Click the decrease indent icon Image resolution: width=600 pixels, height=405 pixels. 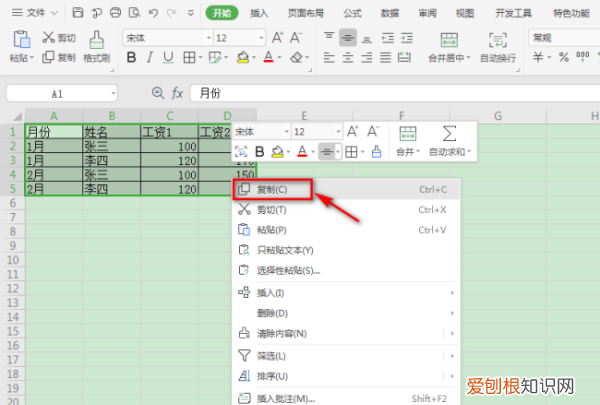pyautogui.click(x=388, y=38)
